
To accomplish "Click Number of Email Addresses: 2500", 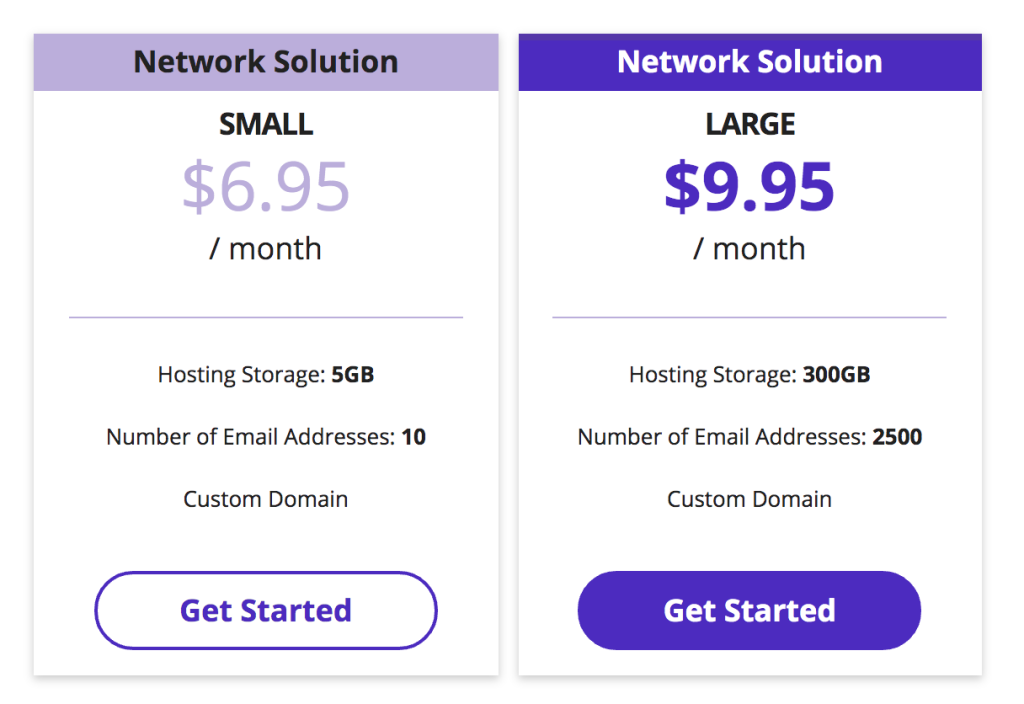I will [x=750, y=437].
